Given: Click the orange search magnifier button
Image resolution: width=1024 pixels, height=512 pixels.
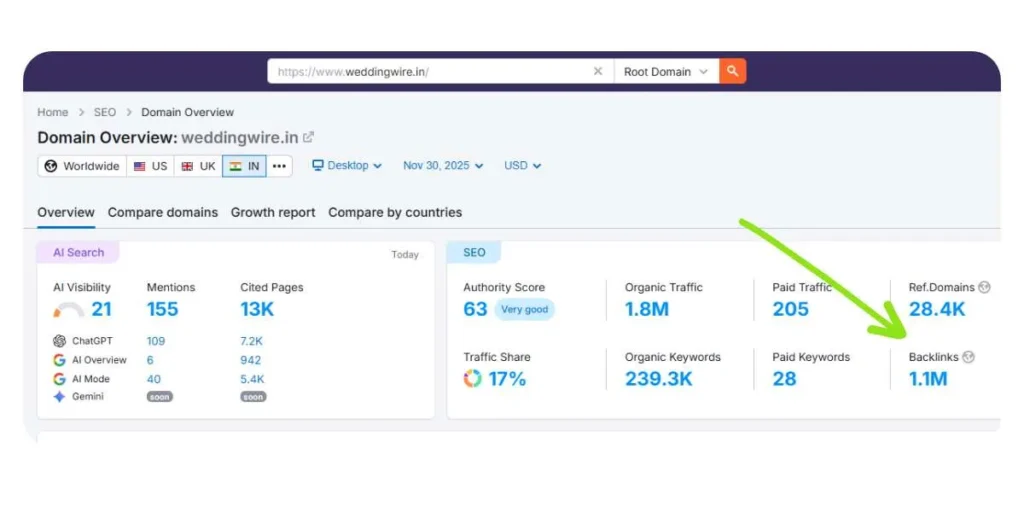Looking at the screenshot, I should tap(732, 71).
